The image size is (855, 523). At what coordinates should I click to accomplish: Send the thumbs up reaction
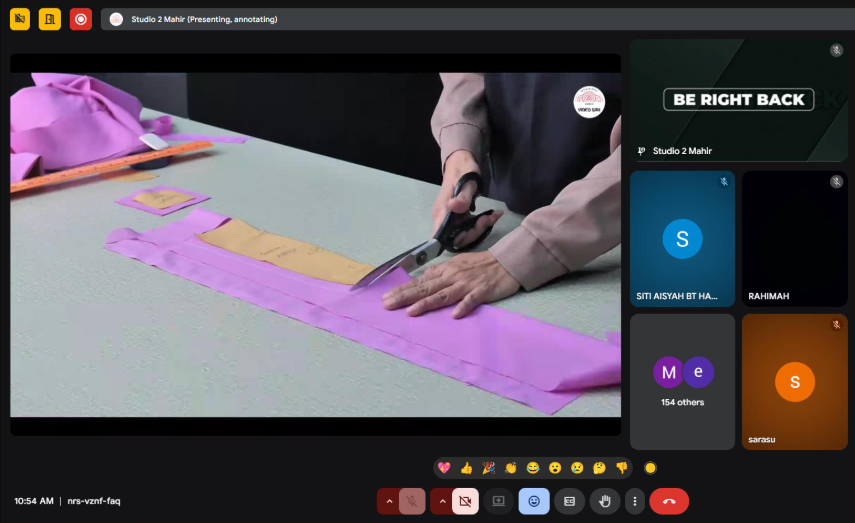tap(466, 467)
